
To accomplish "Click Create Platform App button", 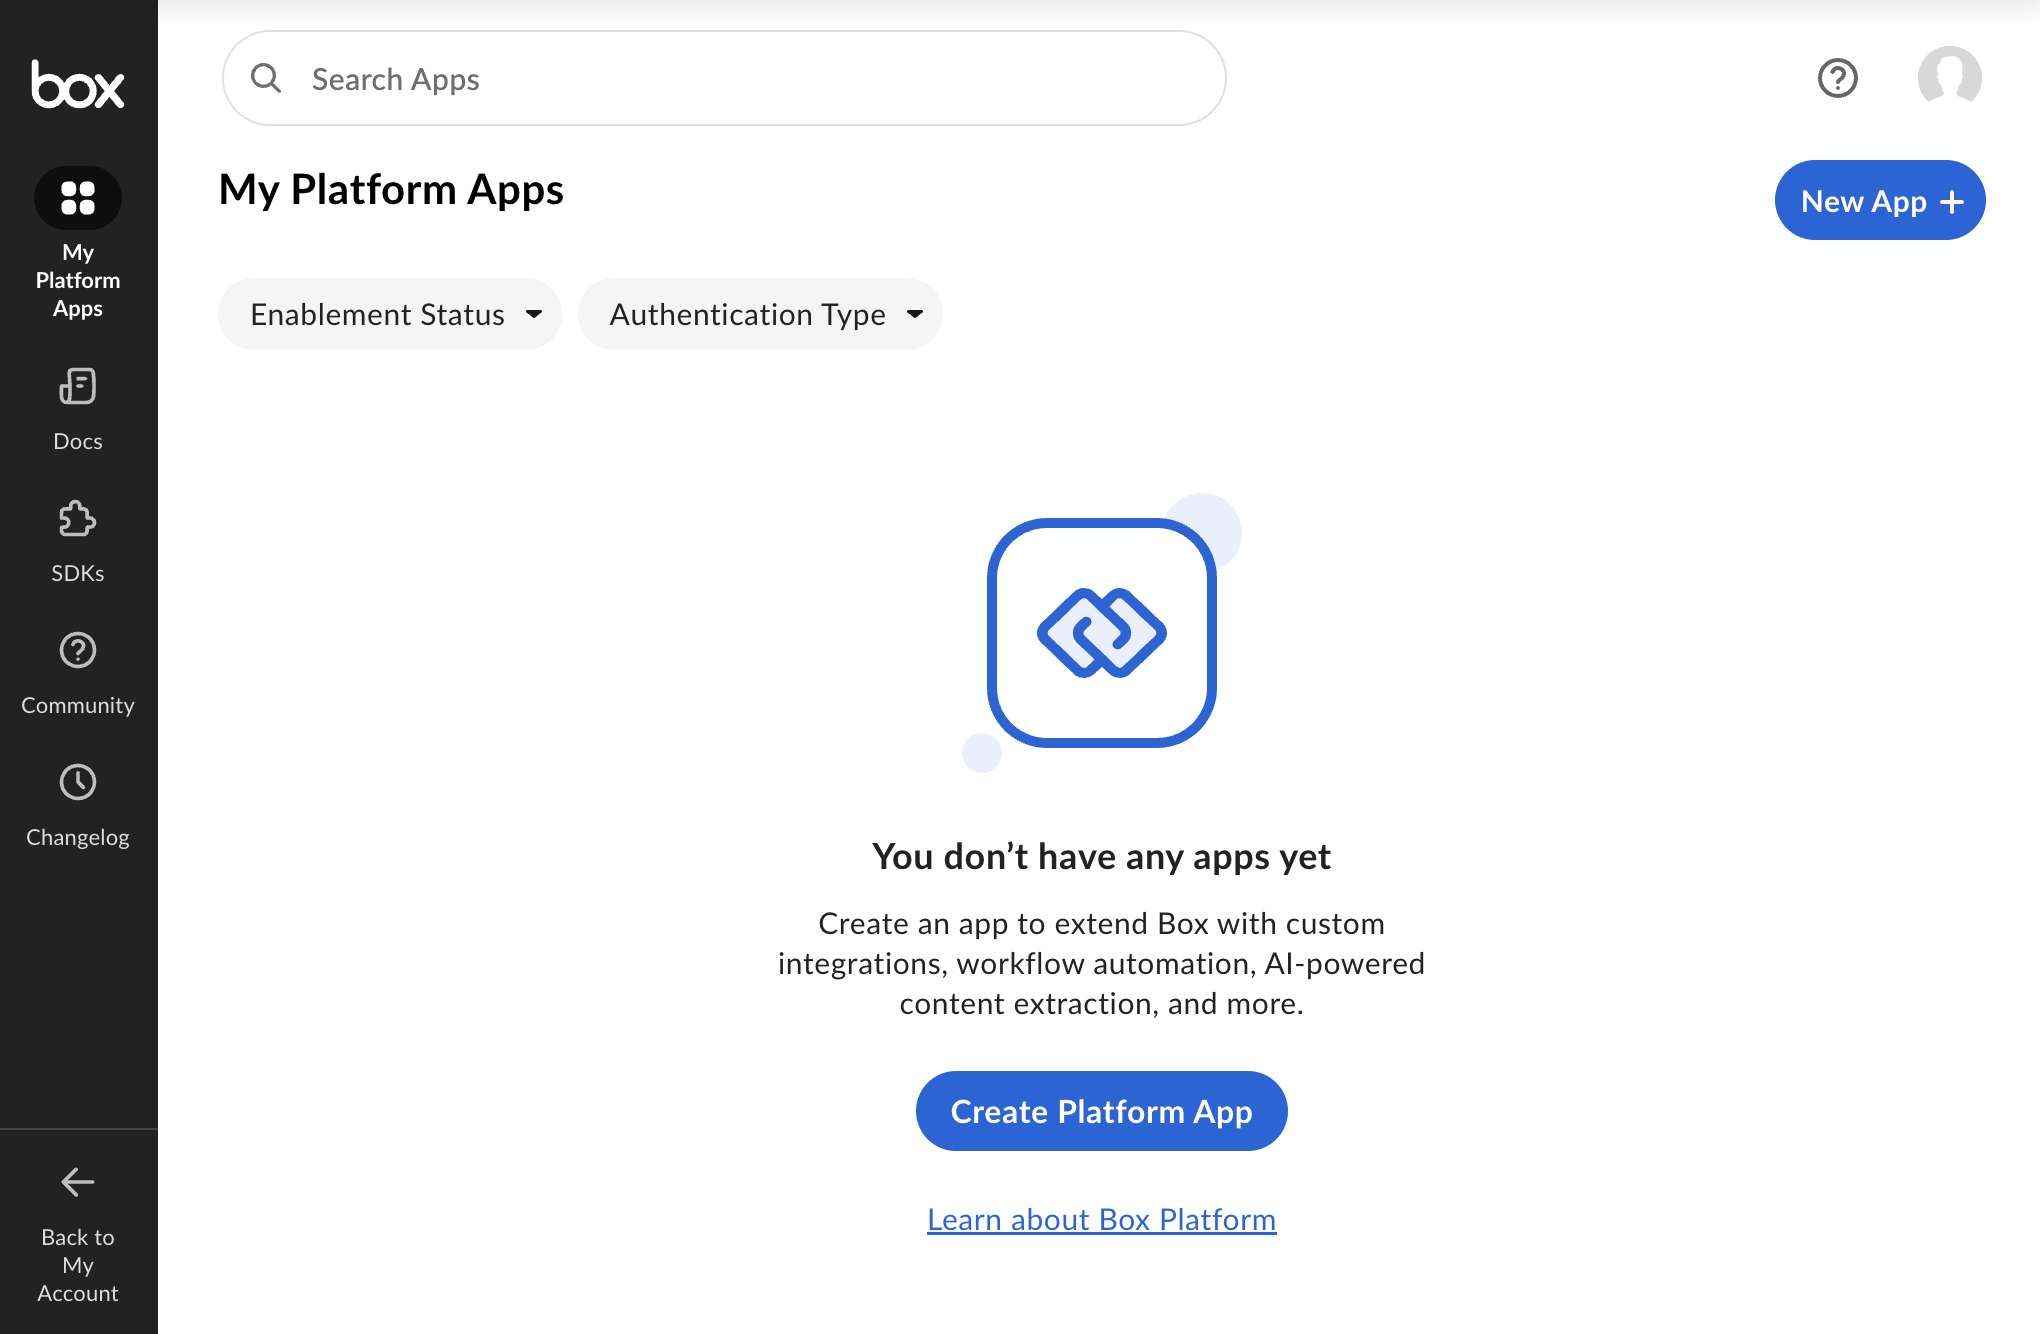I will pos(1101,1111).
